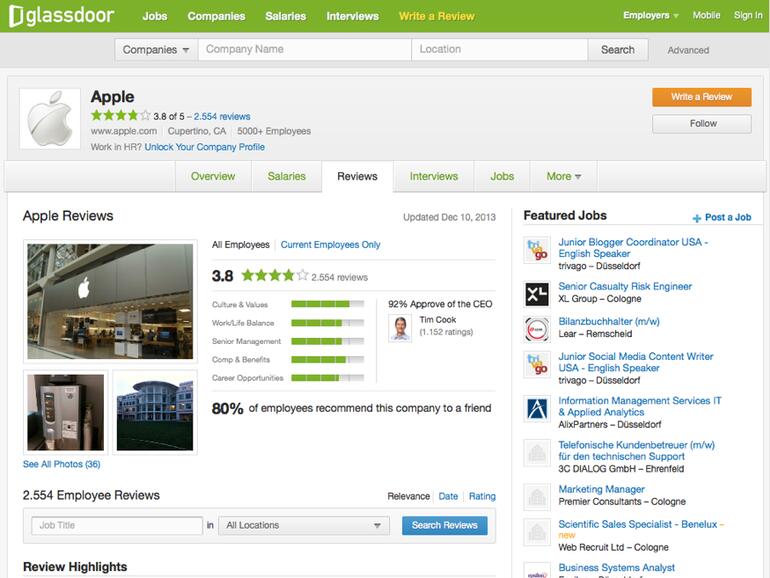This screenshot has height=578, width=770.
Task: Click the Lear company logo icon
Action: point(537,329)
